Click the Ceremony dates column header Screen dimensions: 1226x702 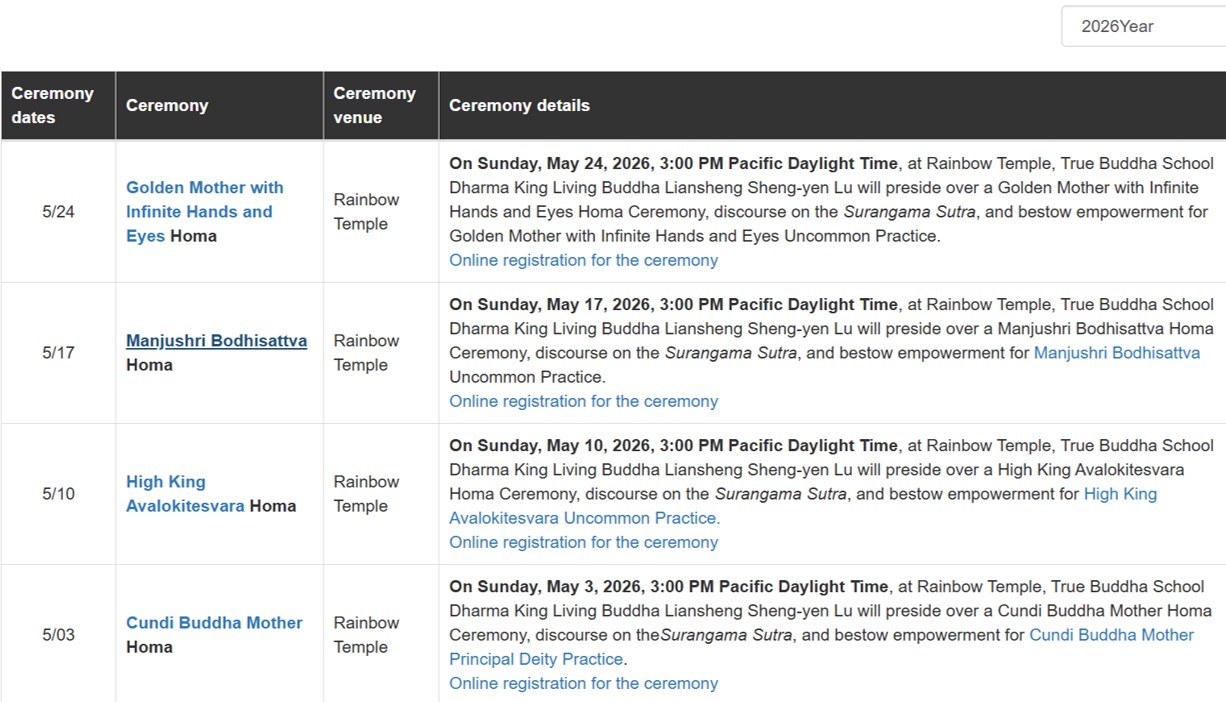pyautogui.click(x=53, y=105)
